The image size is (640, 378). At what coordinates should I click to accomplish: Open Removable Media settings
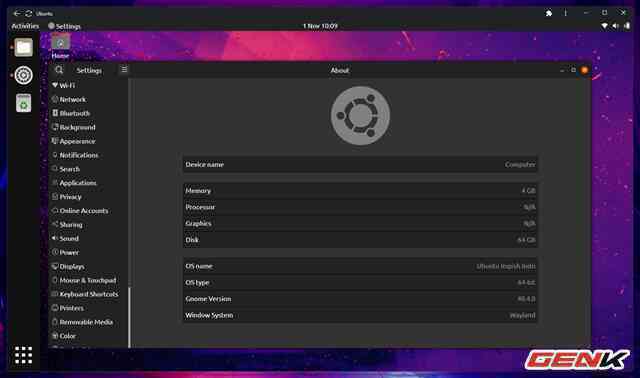(89, 322)
